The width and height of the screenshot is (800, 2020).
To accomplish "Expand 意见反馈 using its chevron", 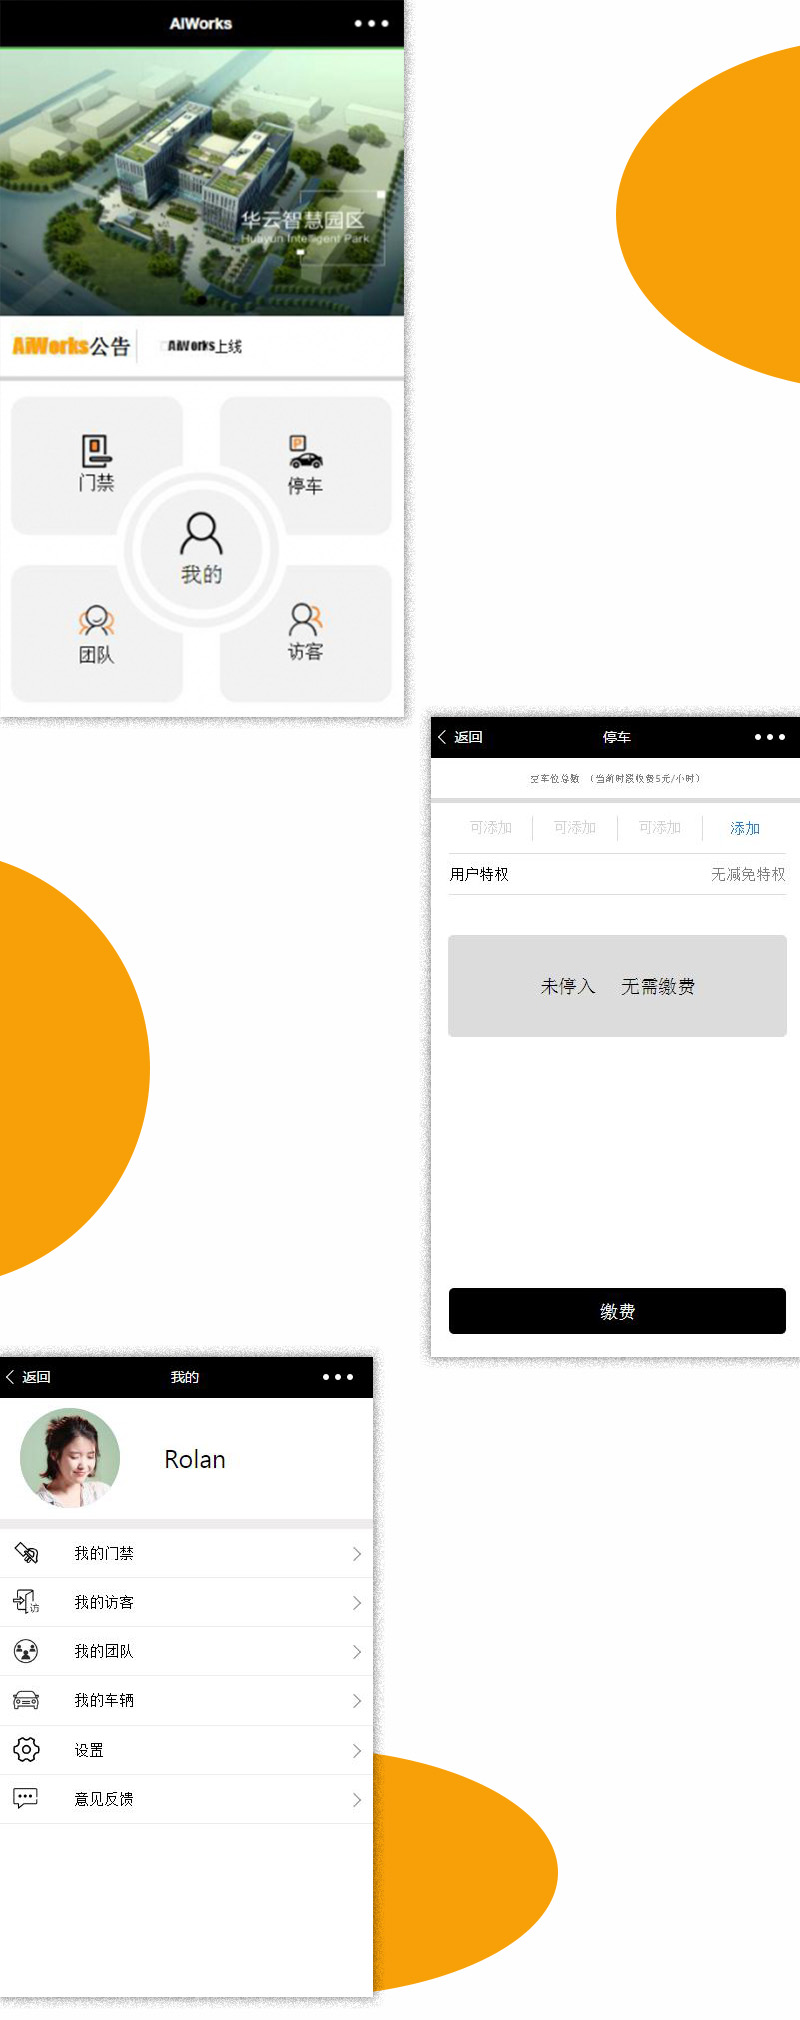I will (357, 1800).
